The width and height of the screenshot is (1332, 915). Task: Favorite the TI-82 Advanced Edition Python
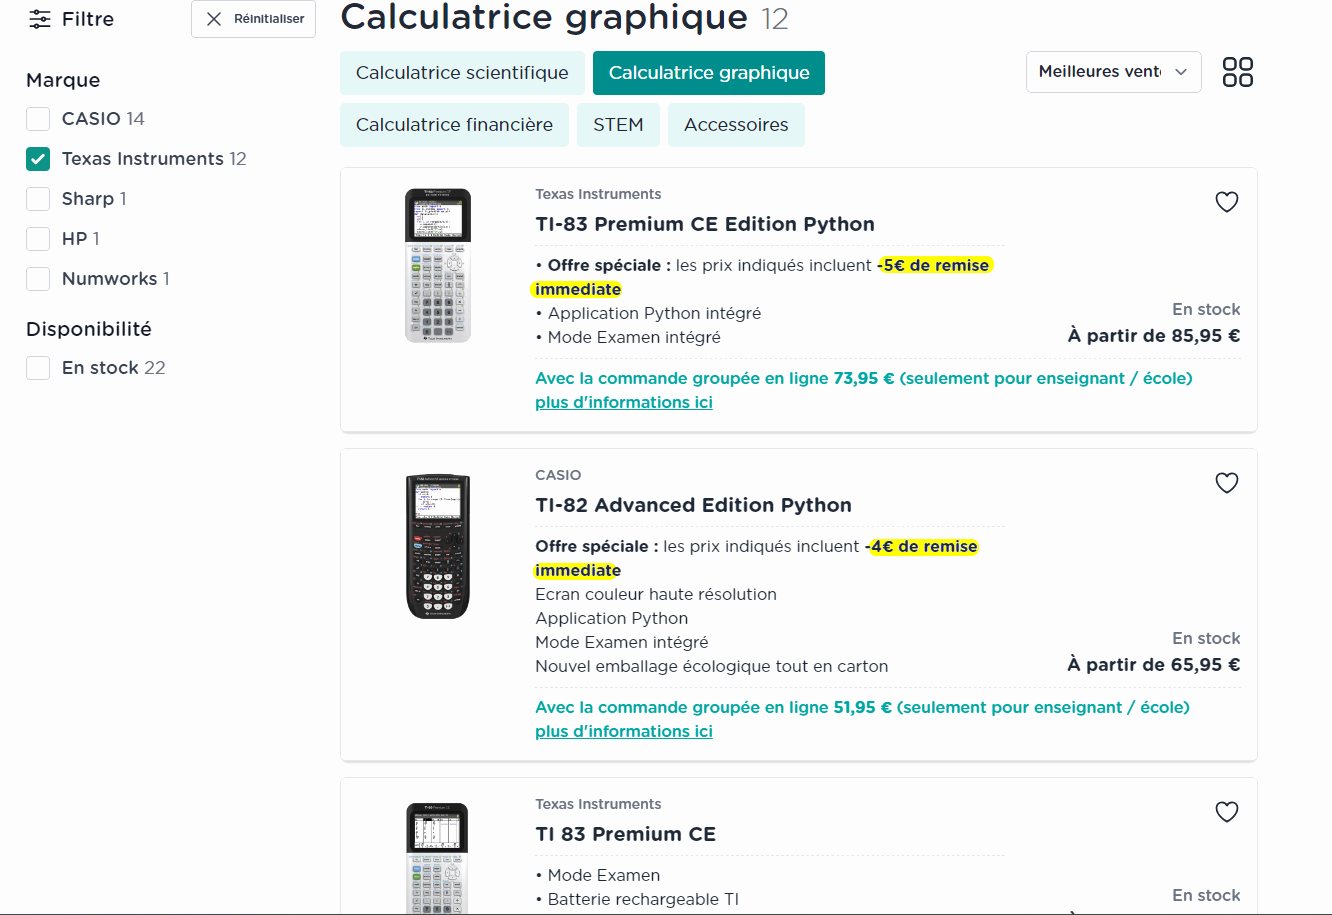coord(1227,483)
